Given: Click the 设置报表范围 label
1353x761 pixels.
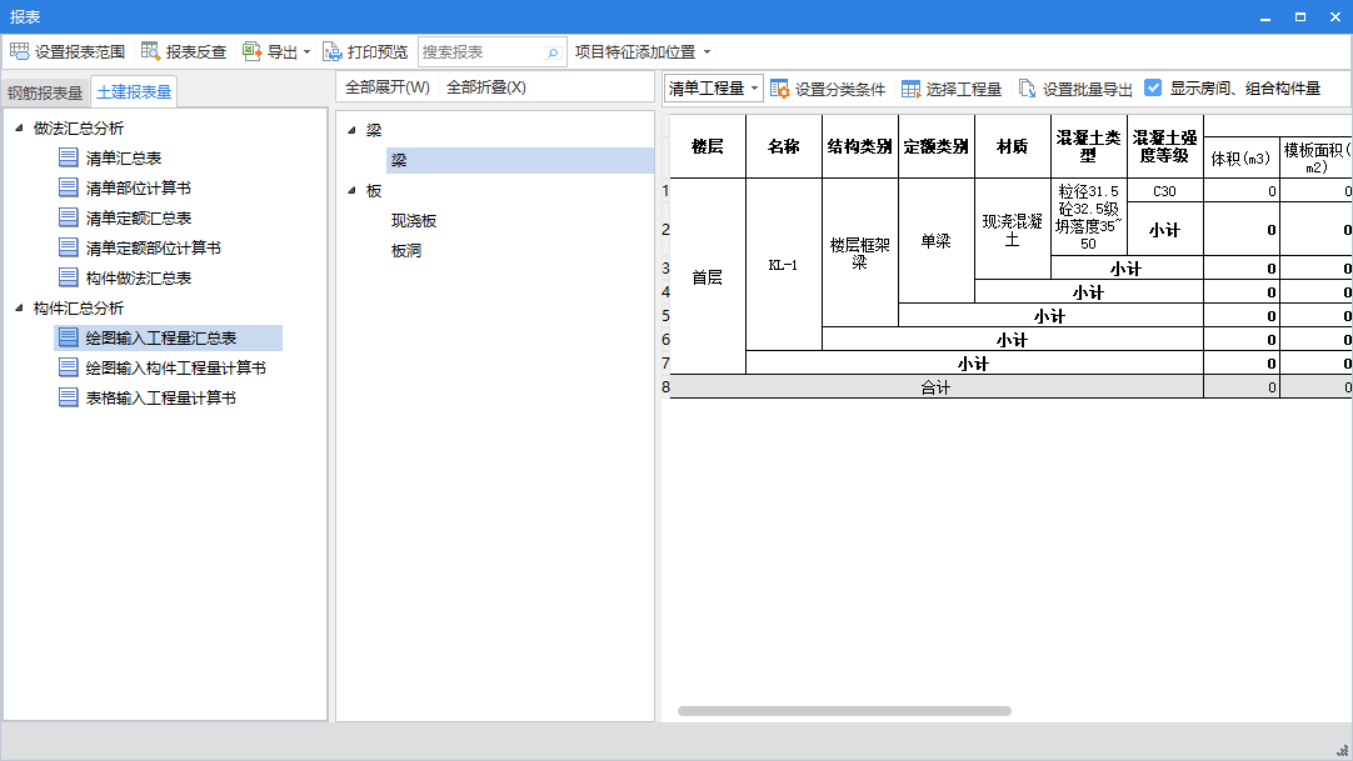Looking at the screenshot, I should (x=80, y=52).
